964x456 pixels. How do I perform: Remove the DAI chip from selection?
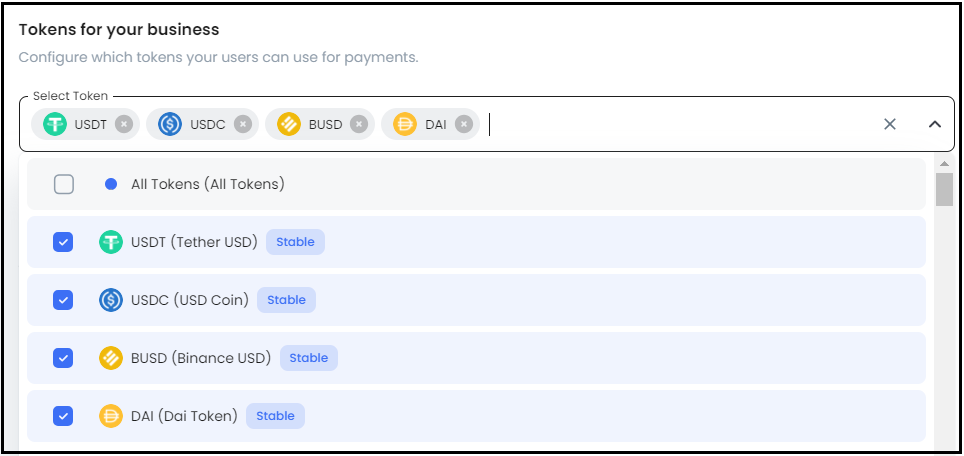[x=463, y=124]
